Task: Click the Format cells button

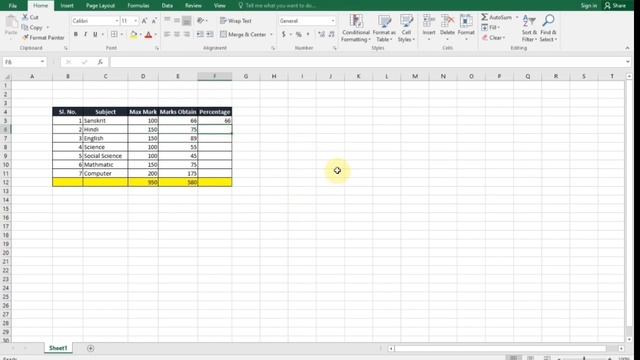Action: coord(466,28)
